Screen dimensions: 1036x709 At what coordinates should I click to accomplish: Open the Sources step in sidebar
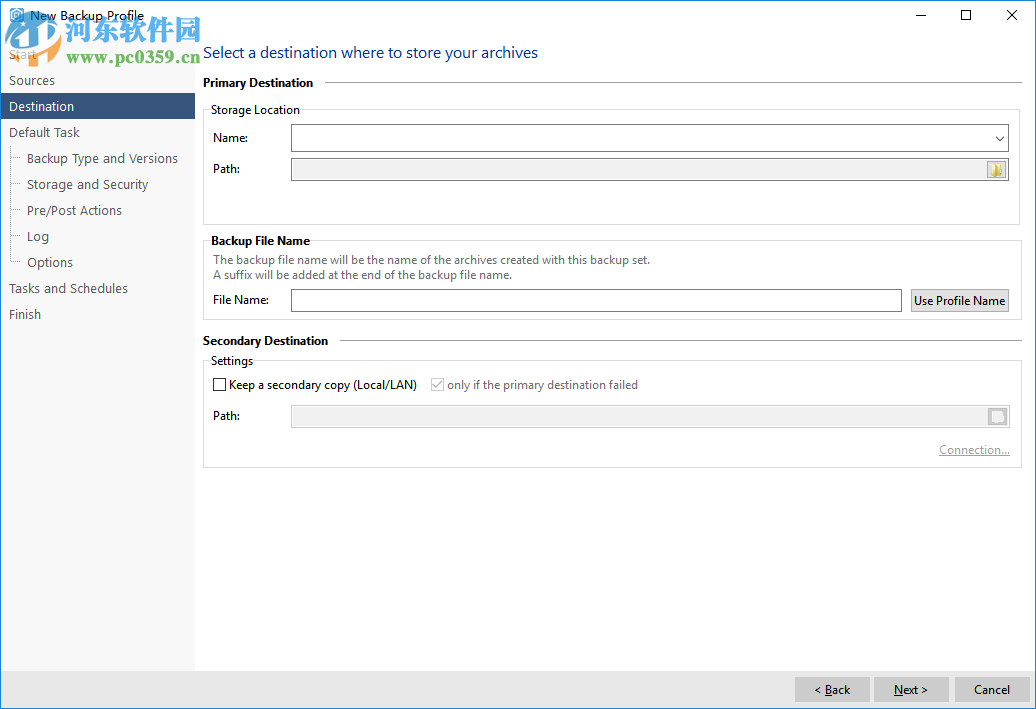pos(32,81)
